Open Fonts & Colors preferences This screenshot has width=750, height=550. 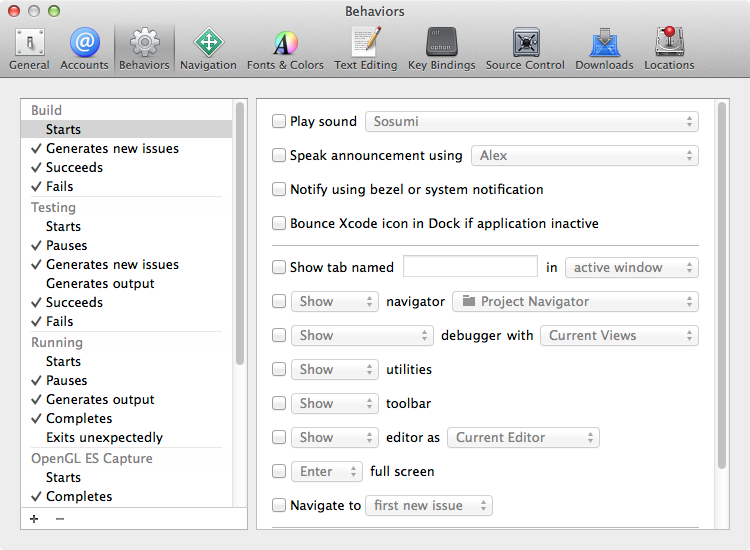285,48
